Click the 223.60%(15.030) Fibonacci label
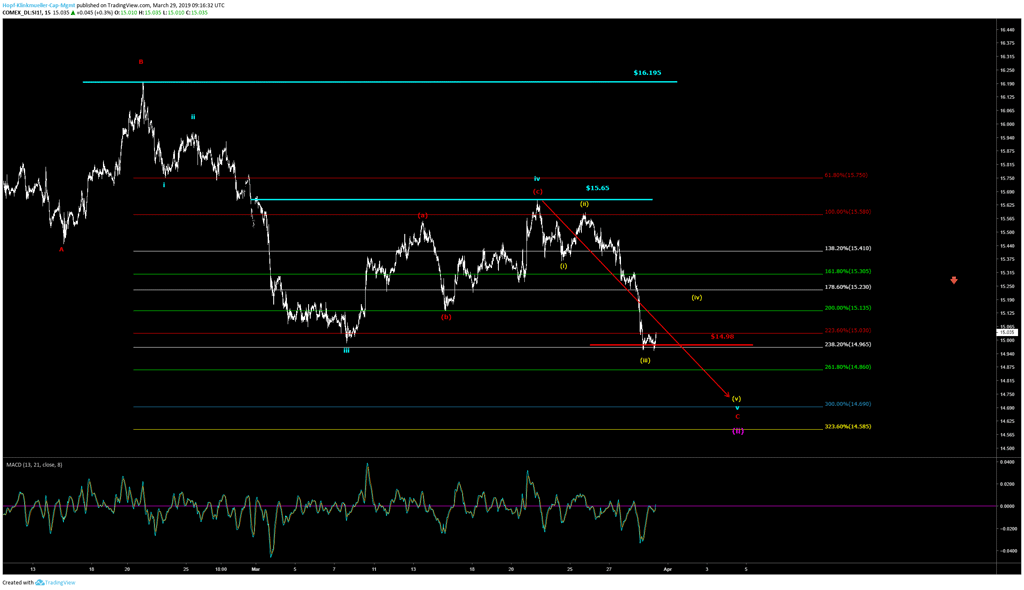 (848, 331)
